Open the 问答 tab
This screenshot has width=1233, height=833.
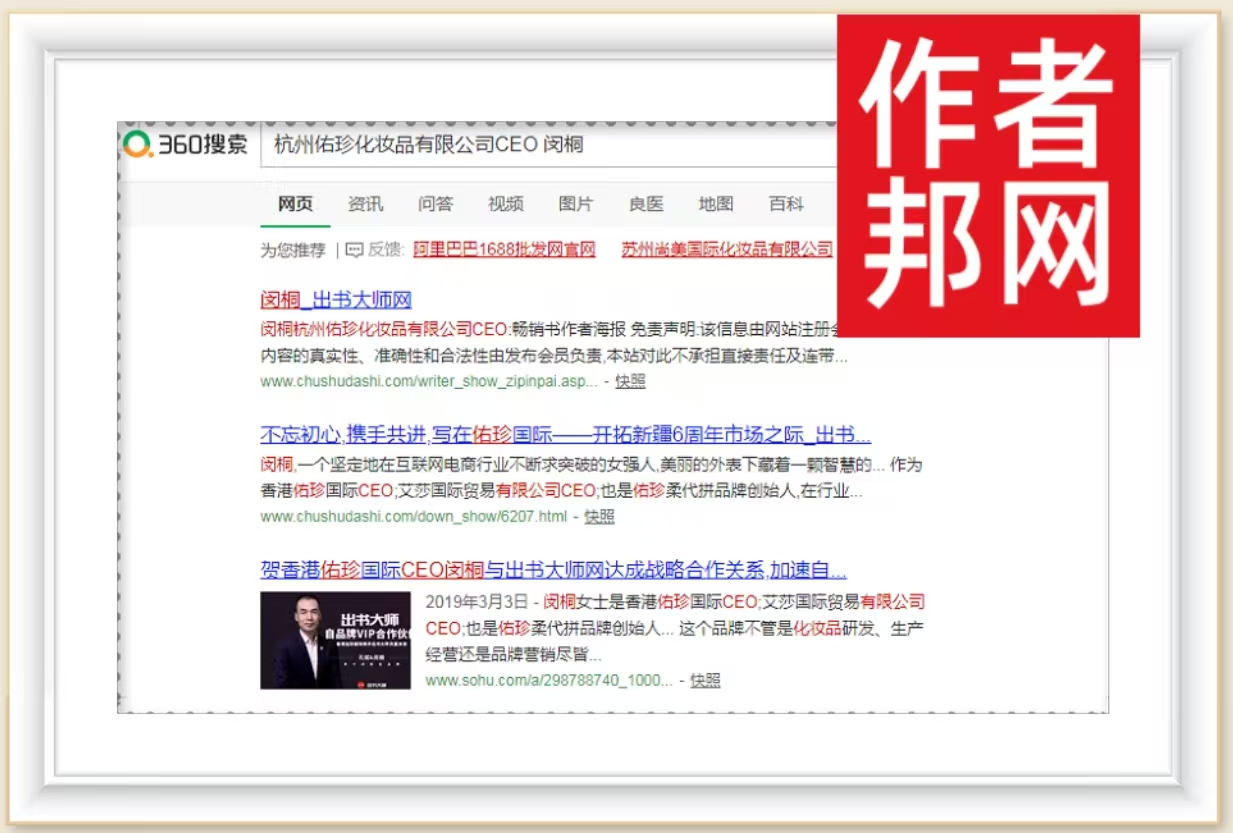pyautogui.click(x=435, y=204)
